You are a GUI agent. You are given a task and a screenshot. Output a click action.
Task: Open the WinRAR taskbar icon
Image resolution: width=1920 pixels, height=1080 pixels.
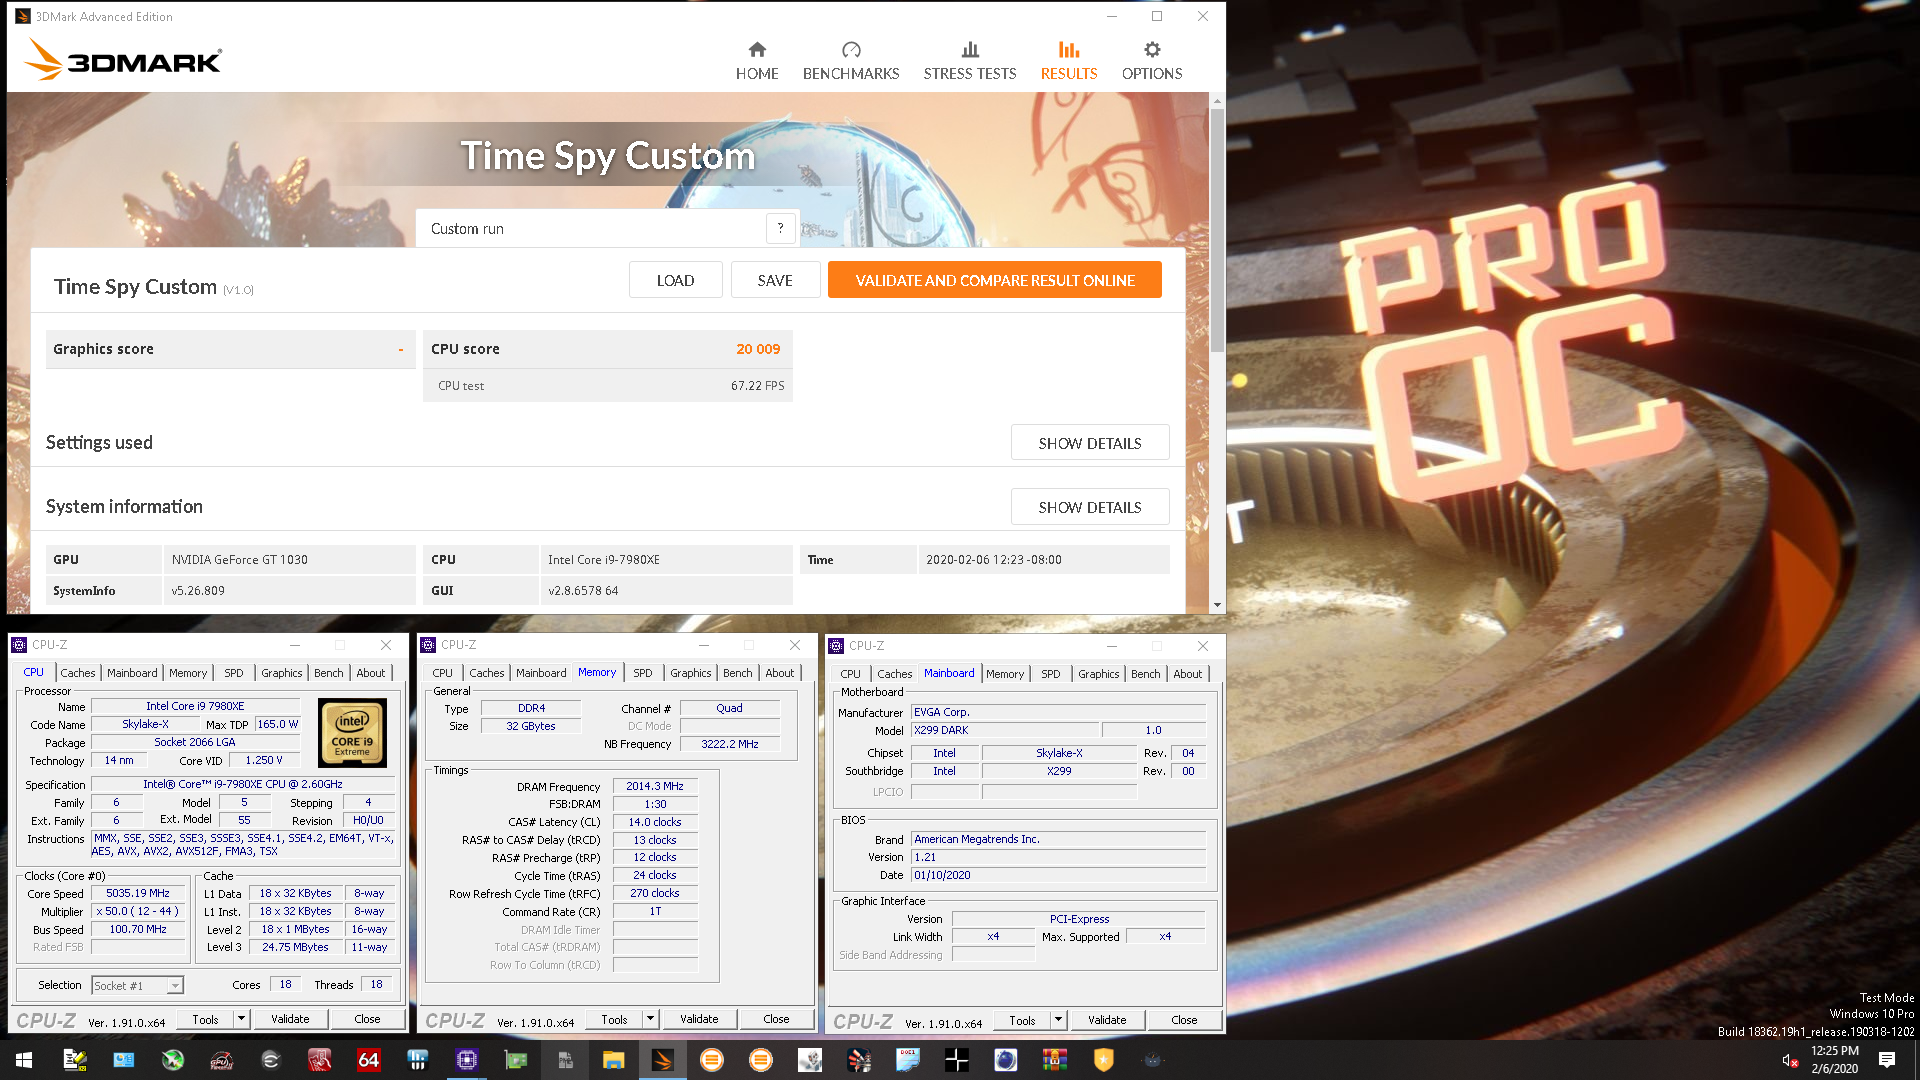click(x=1054, y=1060)
